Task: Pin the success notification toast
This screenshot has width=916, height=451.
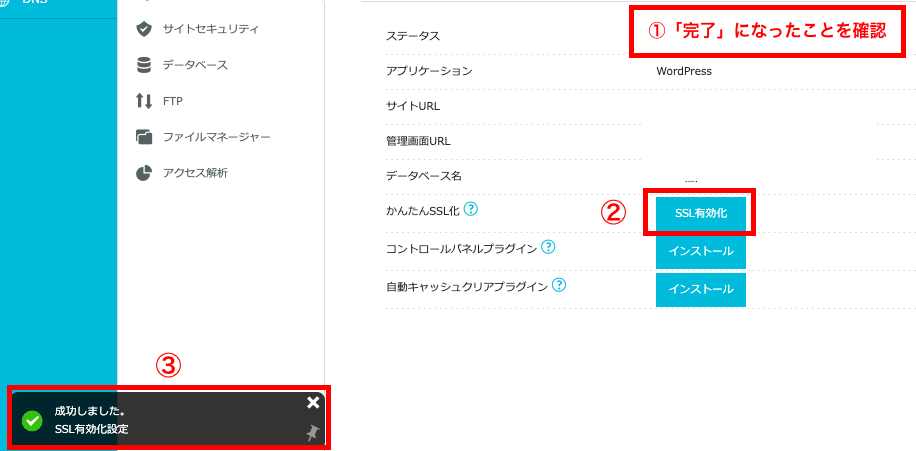Action: tap(314, 433)
